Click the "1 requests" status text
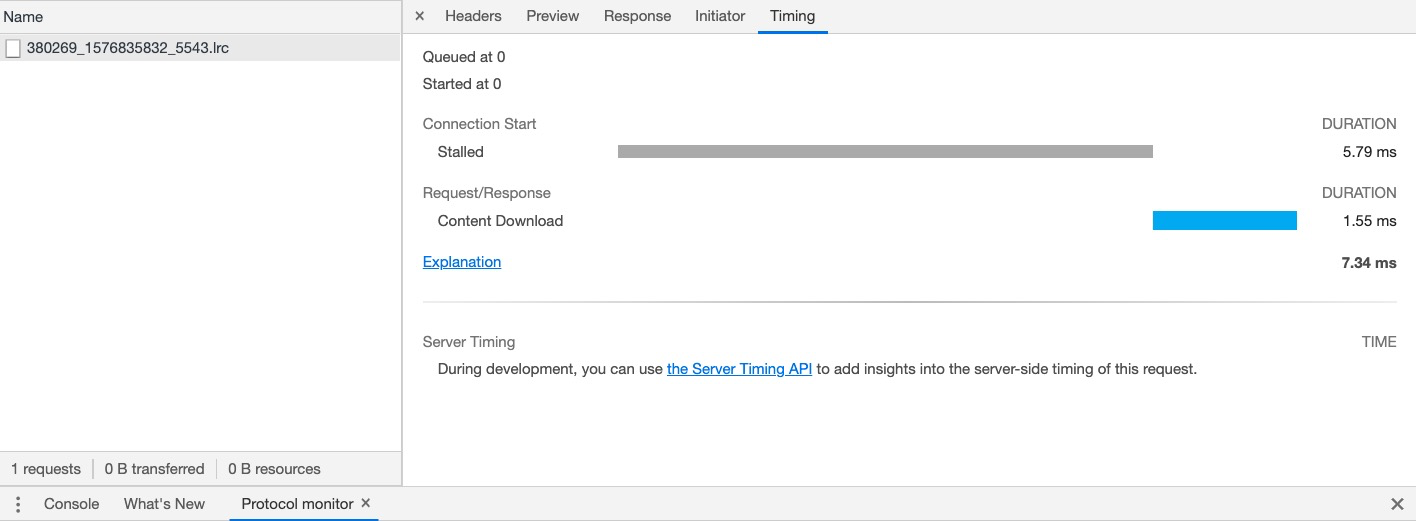Viewport: 1416px width, 521px height. point(46,469)
